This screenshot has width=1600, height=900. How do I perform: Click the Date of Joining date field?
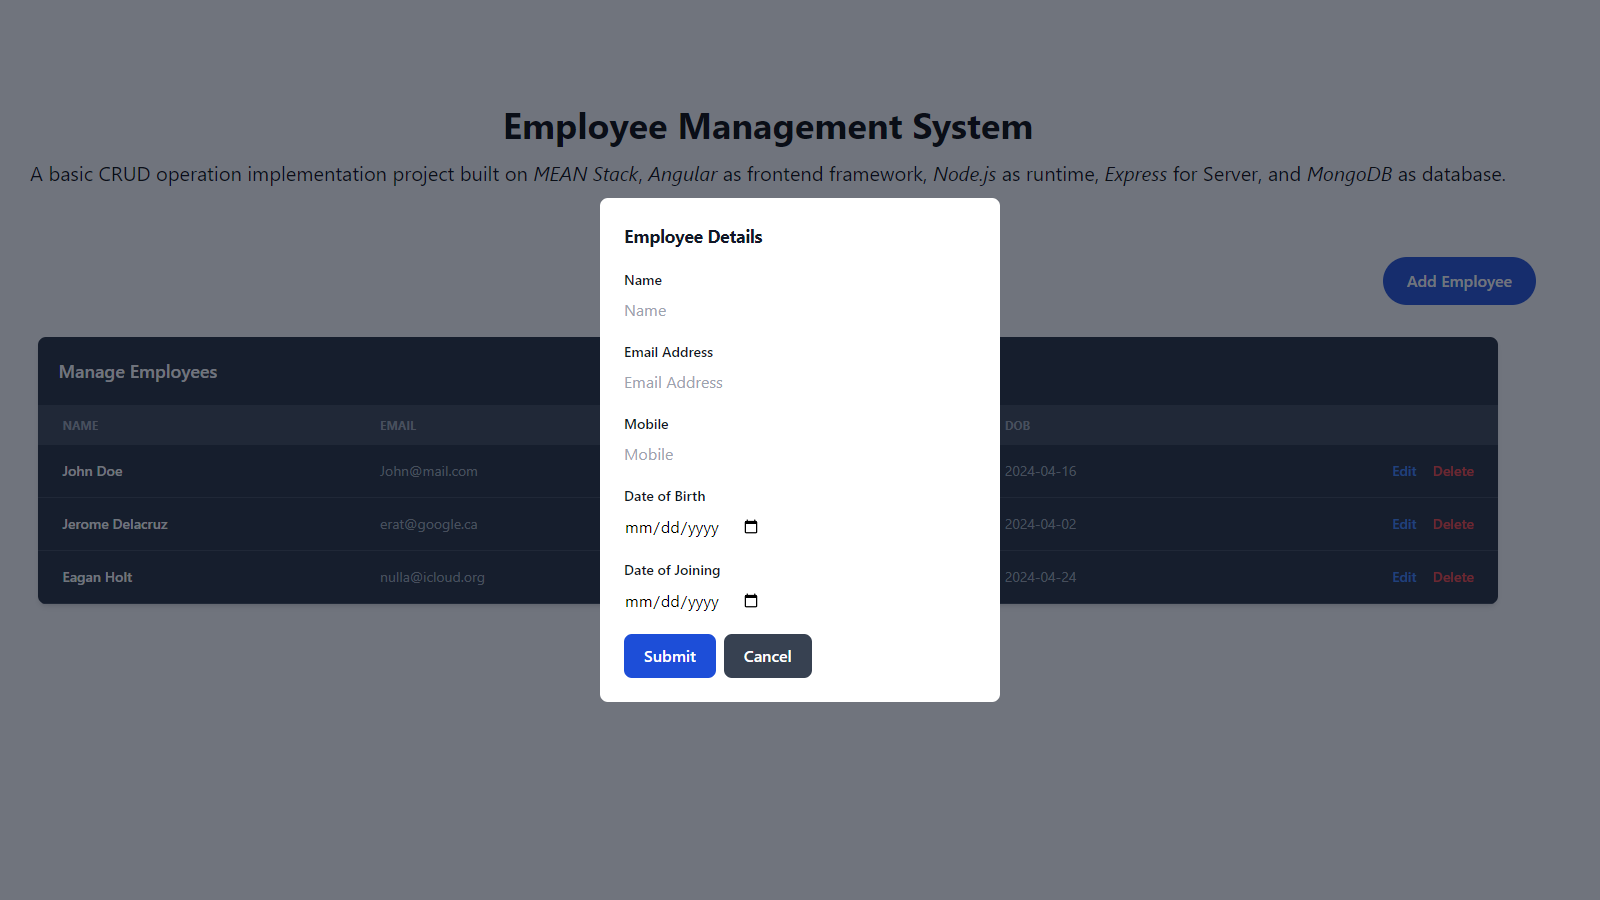[692, 602]
